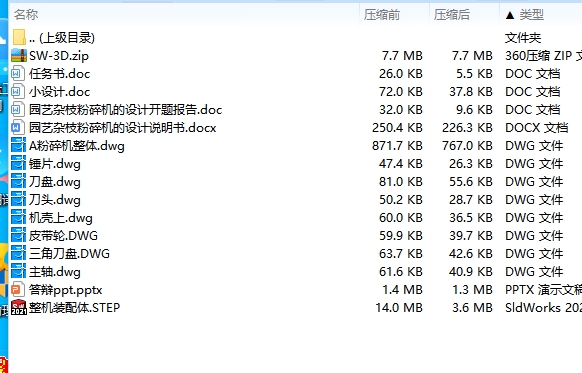Image resolution: width=582 pixels, height=373 pixels.
Task: Toggle the sort arrow beside 类型
Action: [x=510, y=15]
